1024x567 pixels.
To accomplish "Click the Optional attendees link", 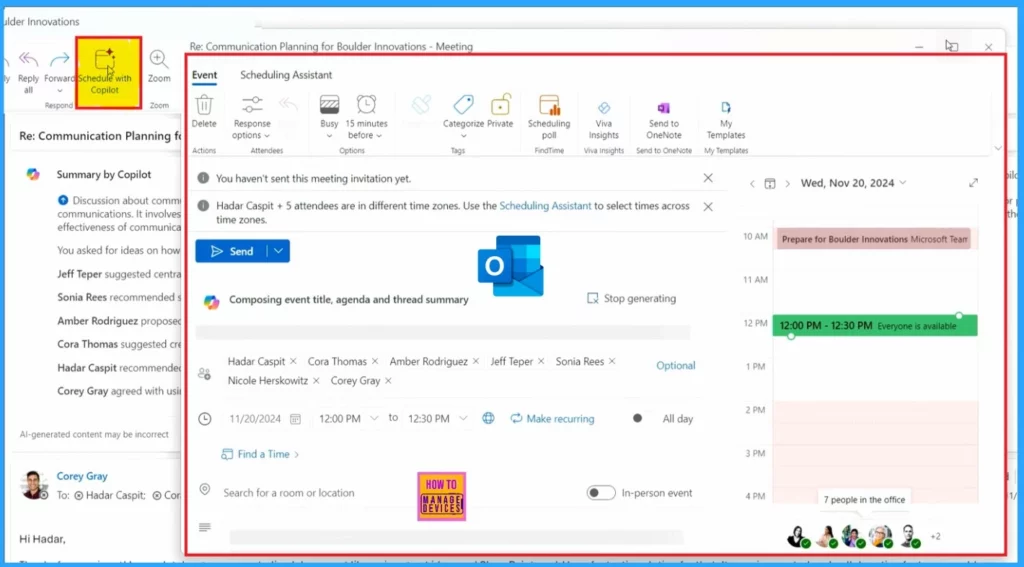I will coord(675,366).
